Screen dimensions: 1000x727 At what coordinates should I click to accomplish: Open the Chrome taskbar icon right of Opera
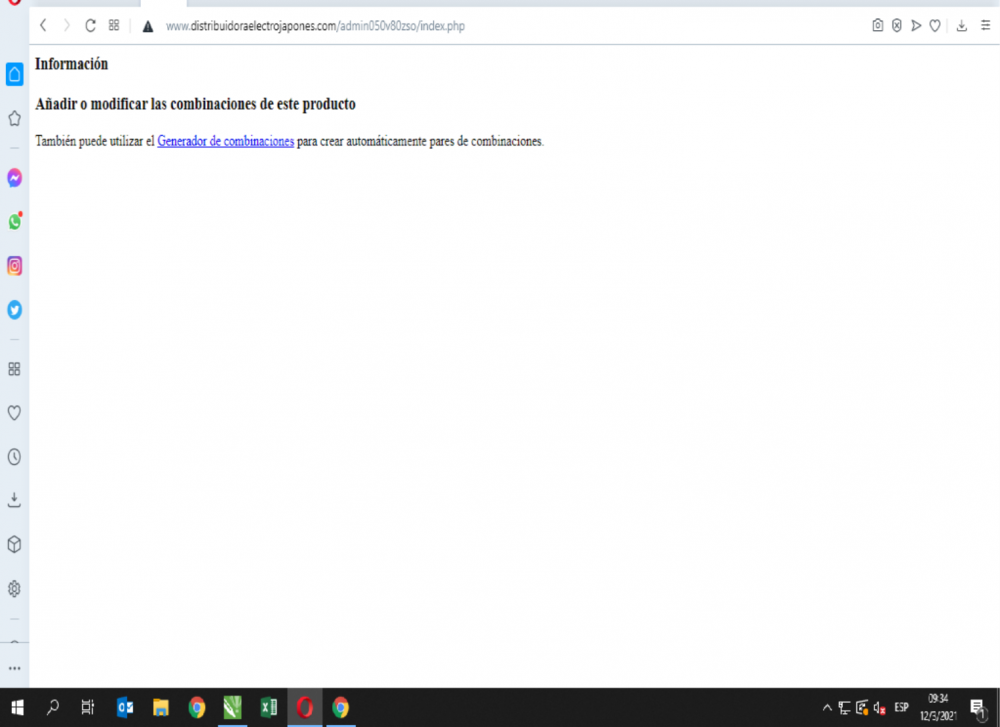click(x=341, y=707)
